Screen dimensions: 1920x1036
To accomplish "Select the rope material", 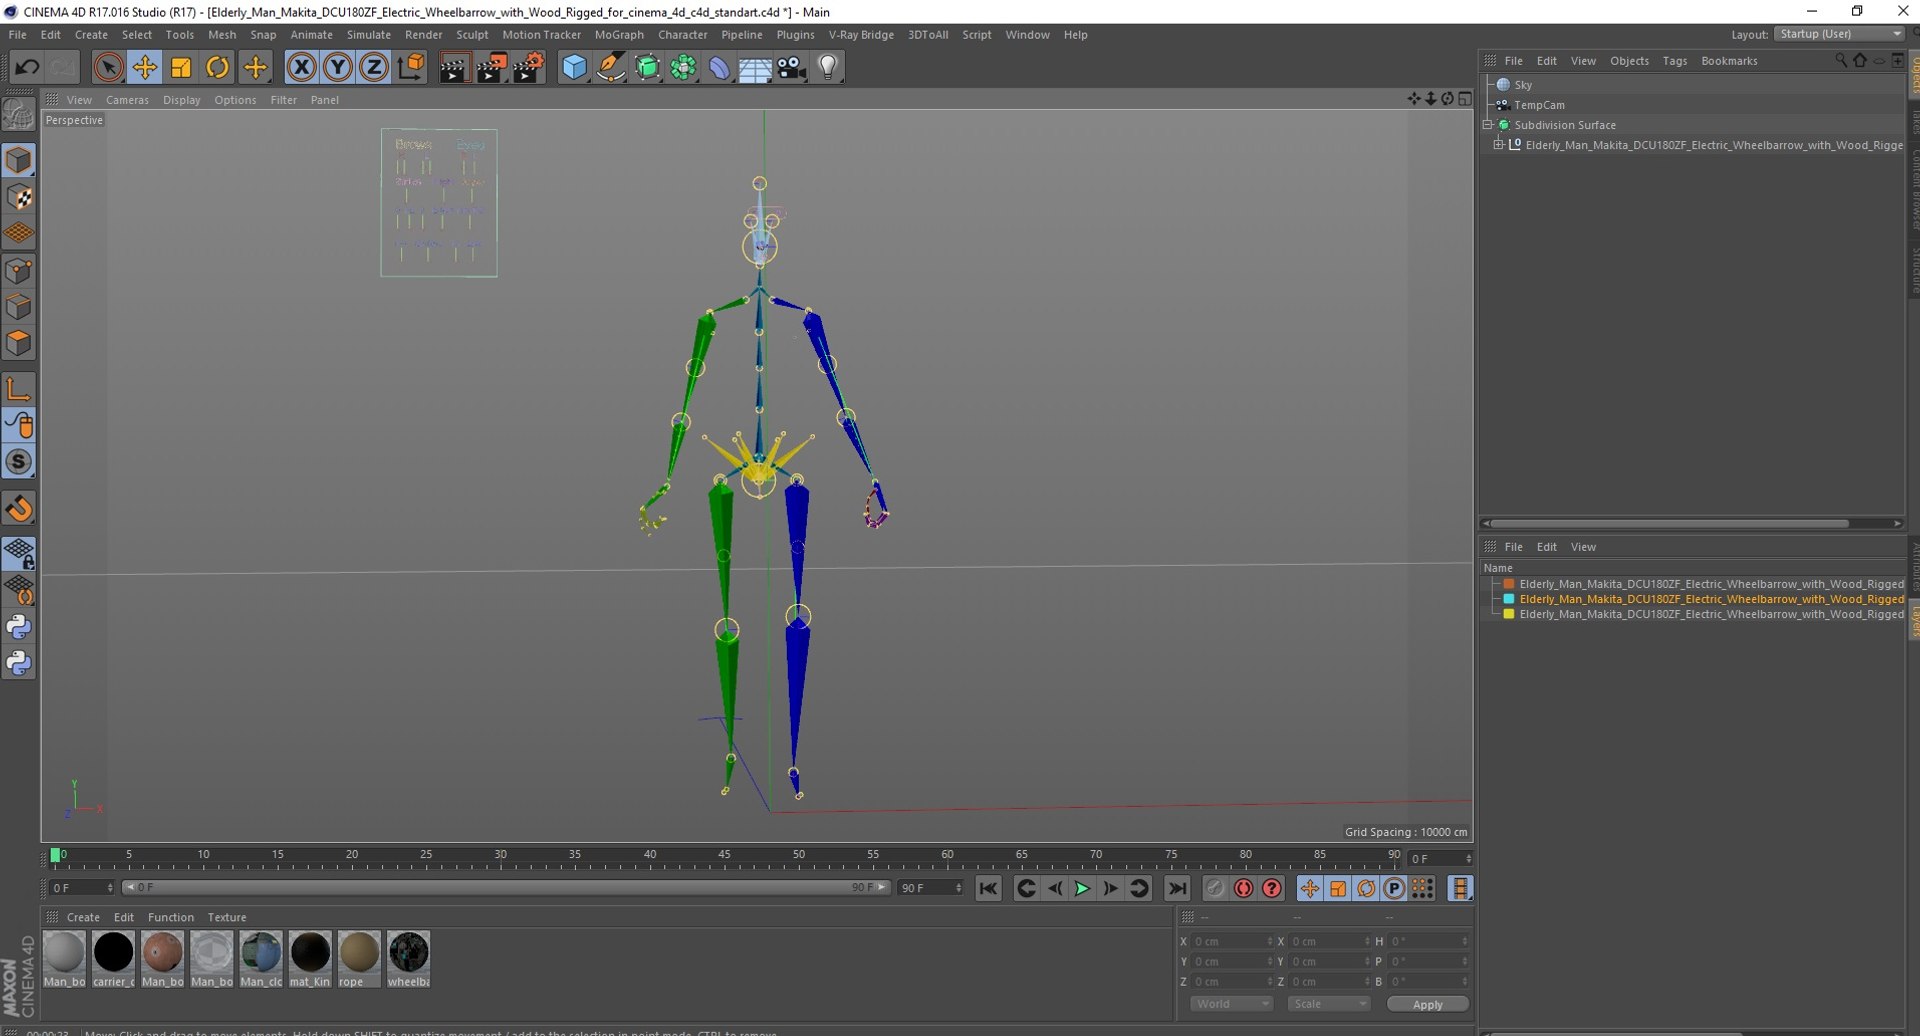I will (x=359, y=959).
